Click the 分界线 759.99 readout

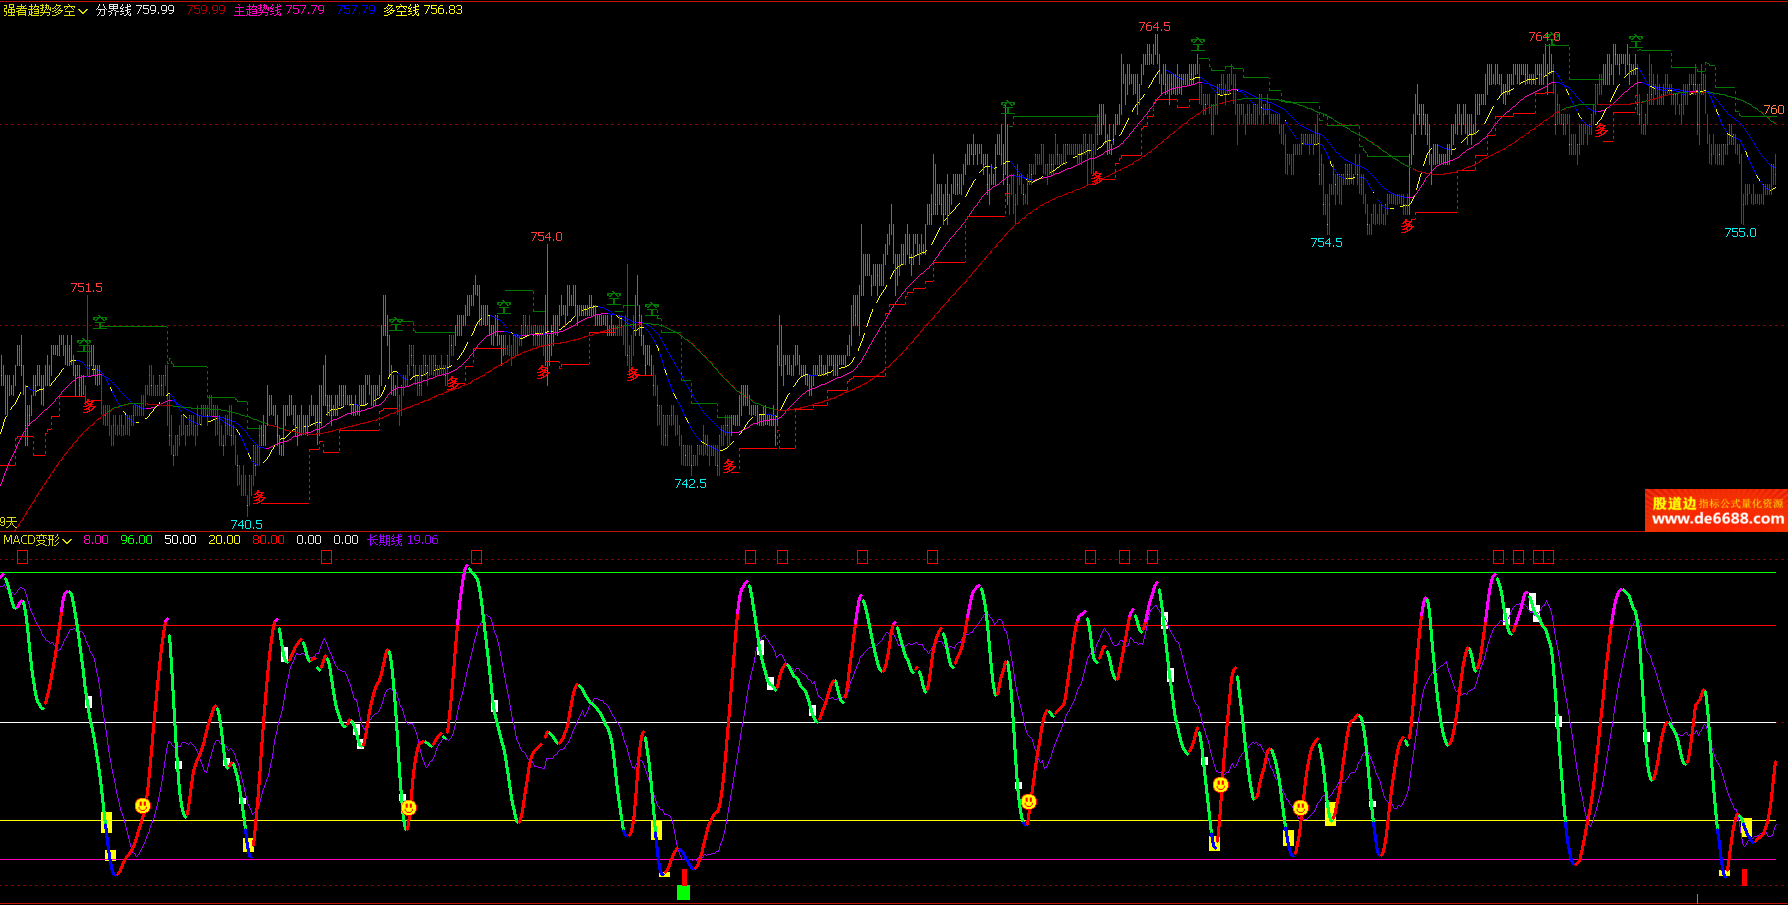tap(135, 10)
